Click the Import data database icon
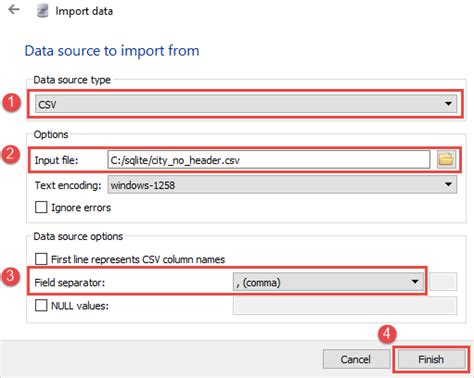Viewport: 474px width, 378px height. [x=43, y=11]
